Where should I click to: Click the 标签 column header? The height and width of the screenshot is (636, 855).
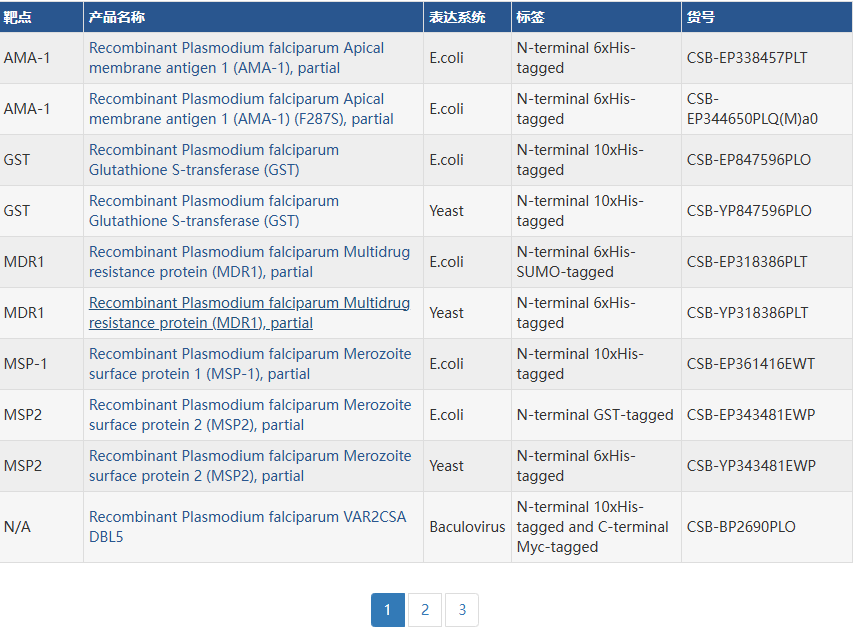(530, 17)
